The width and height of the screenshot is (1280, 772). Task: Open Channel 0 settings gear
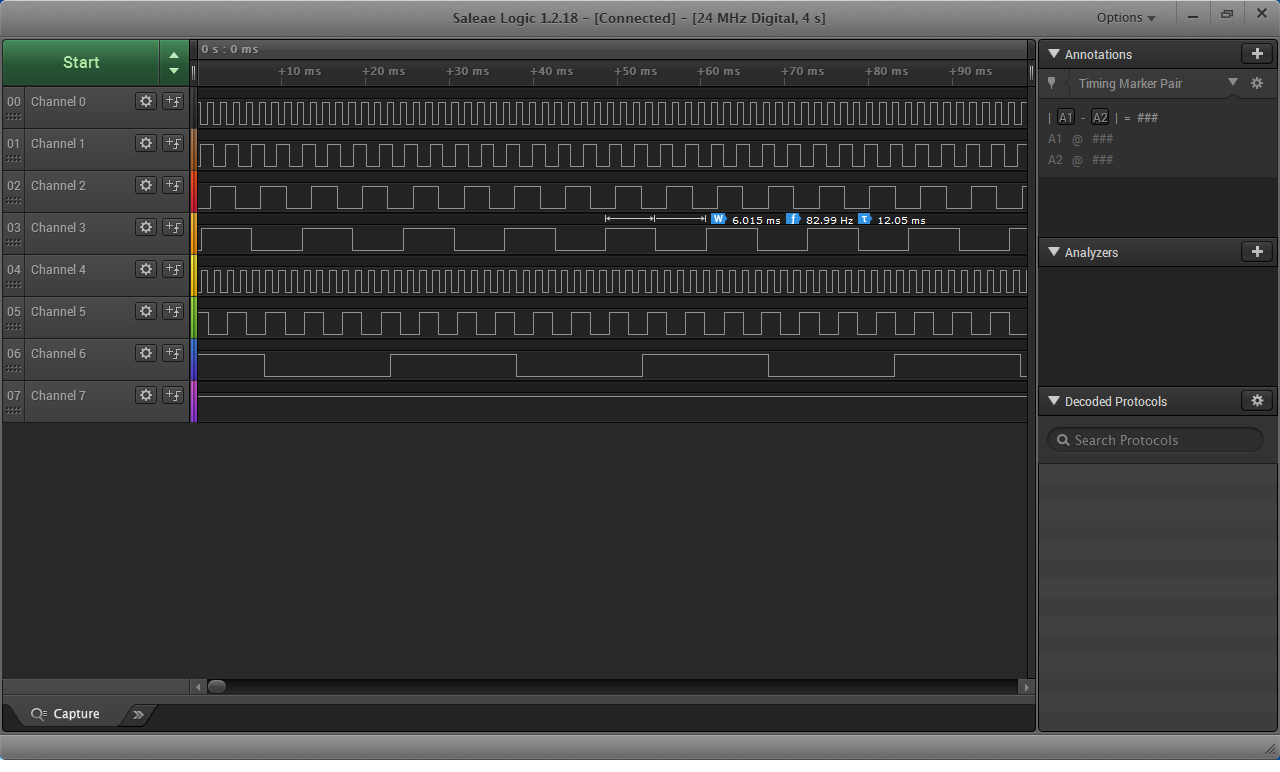146,101
